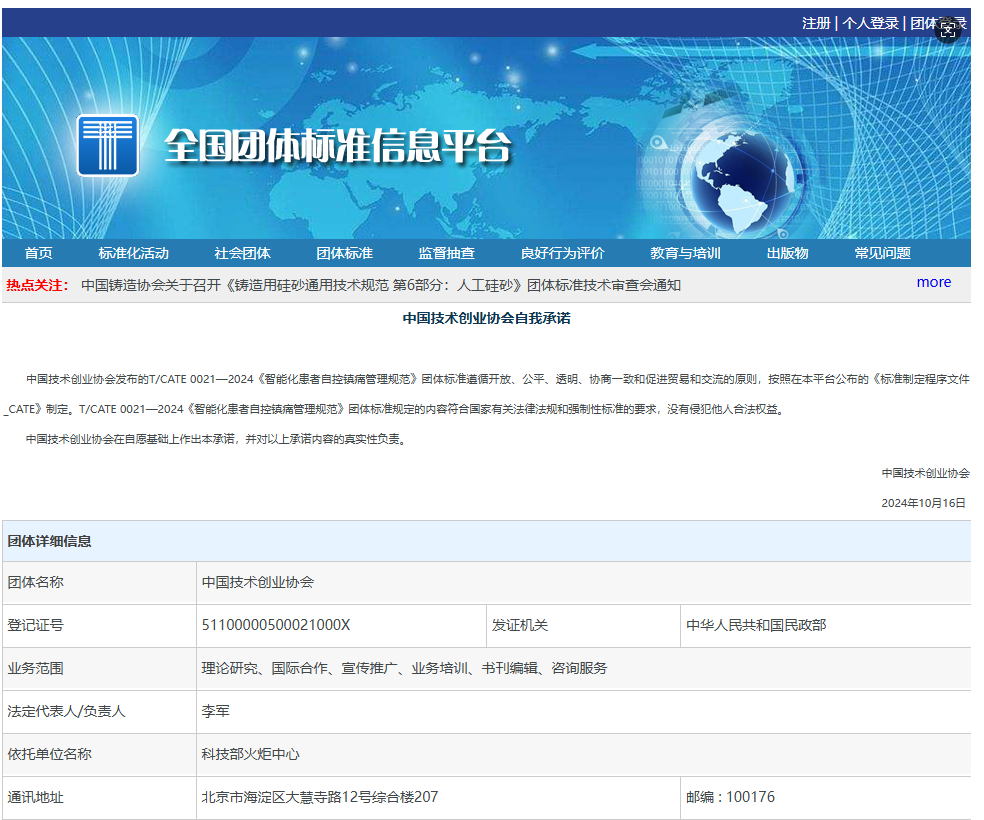Click the 业务范围 label cell

tap(99, 669)
